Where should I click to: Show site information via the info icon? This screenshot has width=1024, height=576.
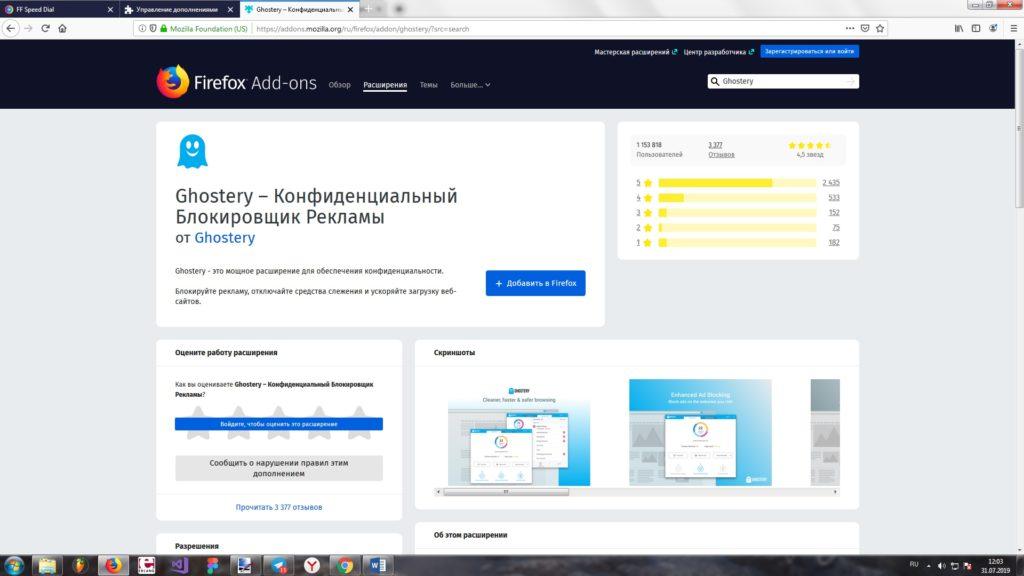pyautogui.click(x=142, y=28)
